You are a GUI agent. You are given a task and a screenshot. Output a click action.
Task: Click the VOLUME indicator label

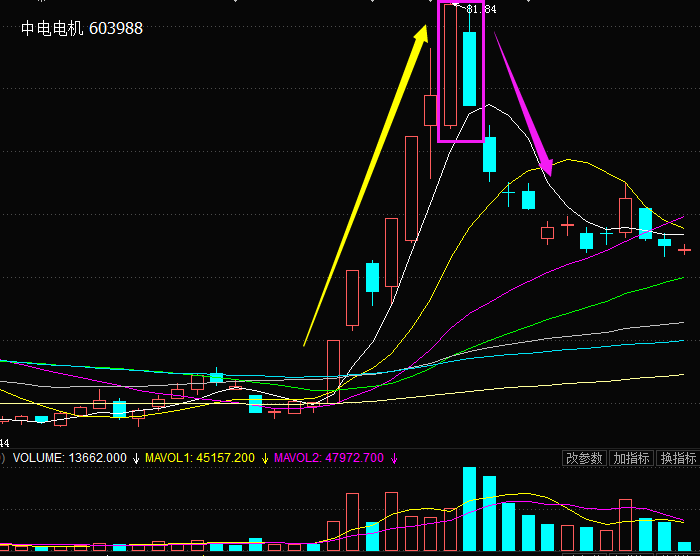38,458
